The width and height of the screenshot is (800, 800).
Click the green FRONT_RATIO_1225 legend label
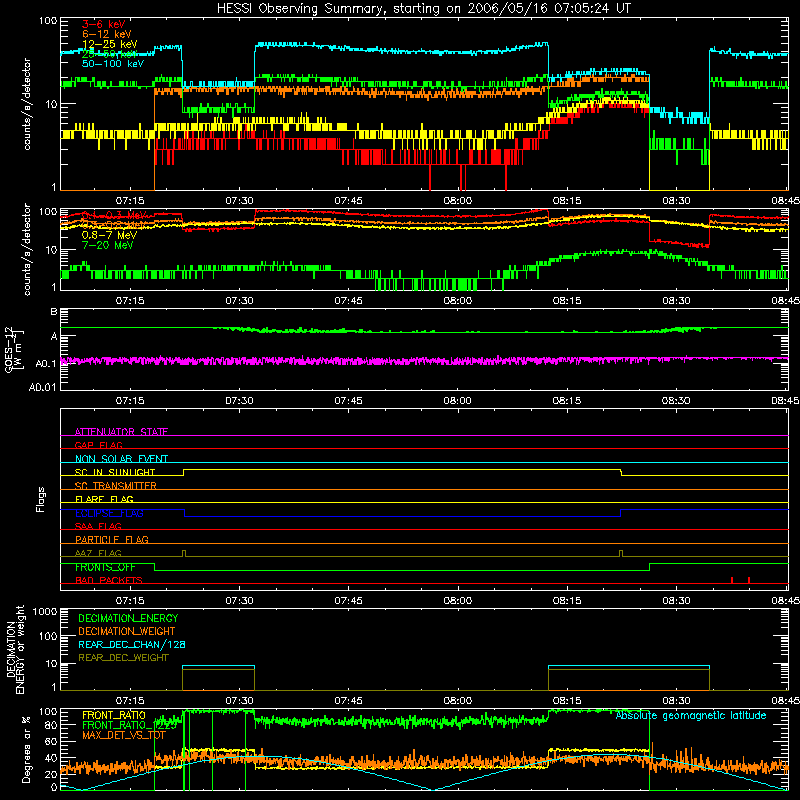[x=129, y=725]
